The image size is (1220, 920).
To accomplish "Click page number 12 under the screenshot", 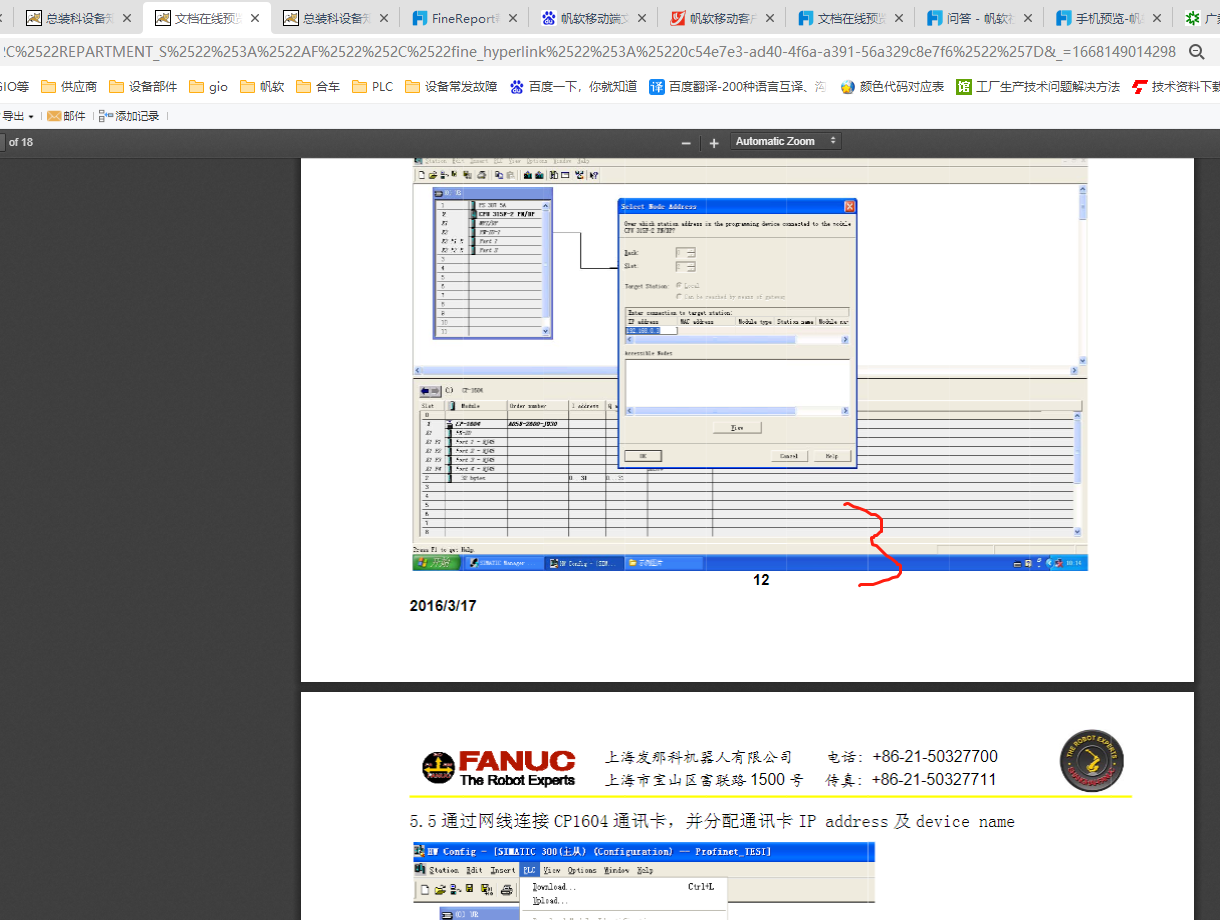I will [x=761, y=580].
